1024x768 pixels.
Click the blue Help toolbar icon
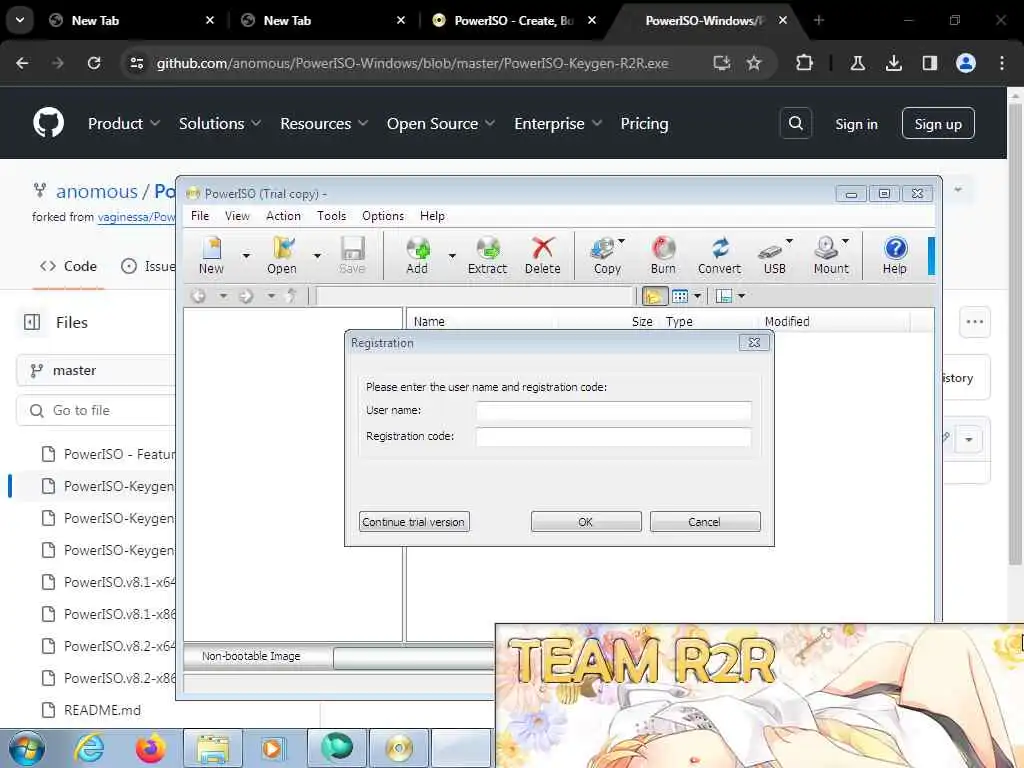click(895, 255)
